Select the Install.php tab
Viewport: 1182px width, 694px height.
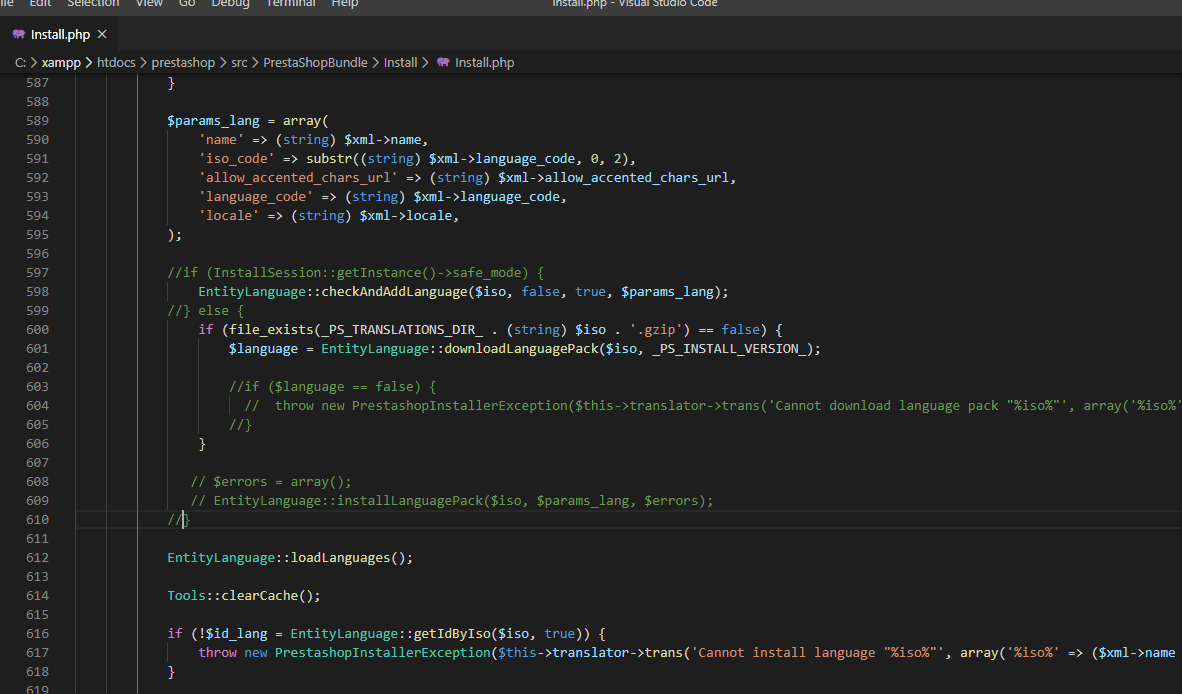[60, 34]
